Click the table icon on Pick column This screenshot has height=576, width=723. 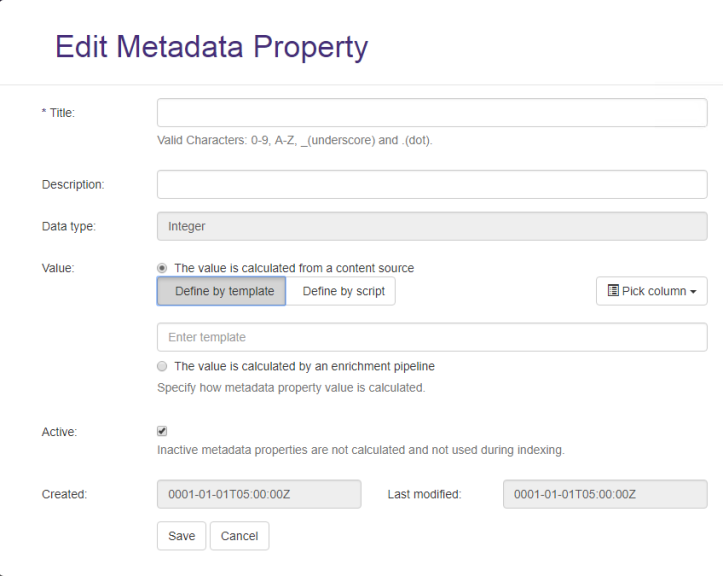point(614,291)
